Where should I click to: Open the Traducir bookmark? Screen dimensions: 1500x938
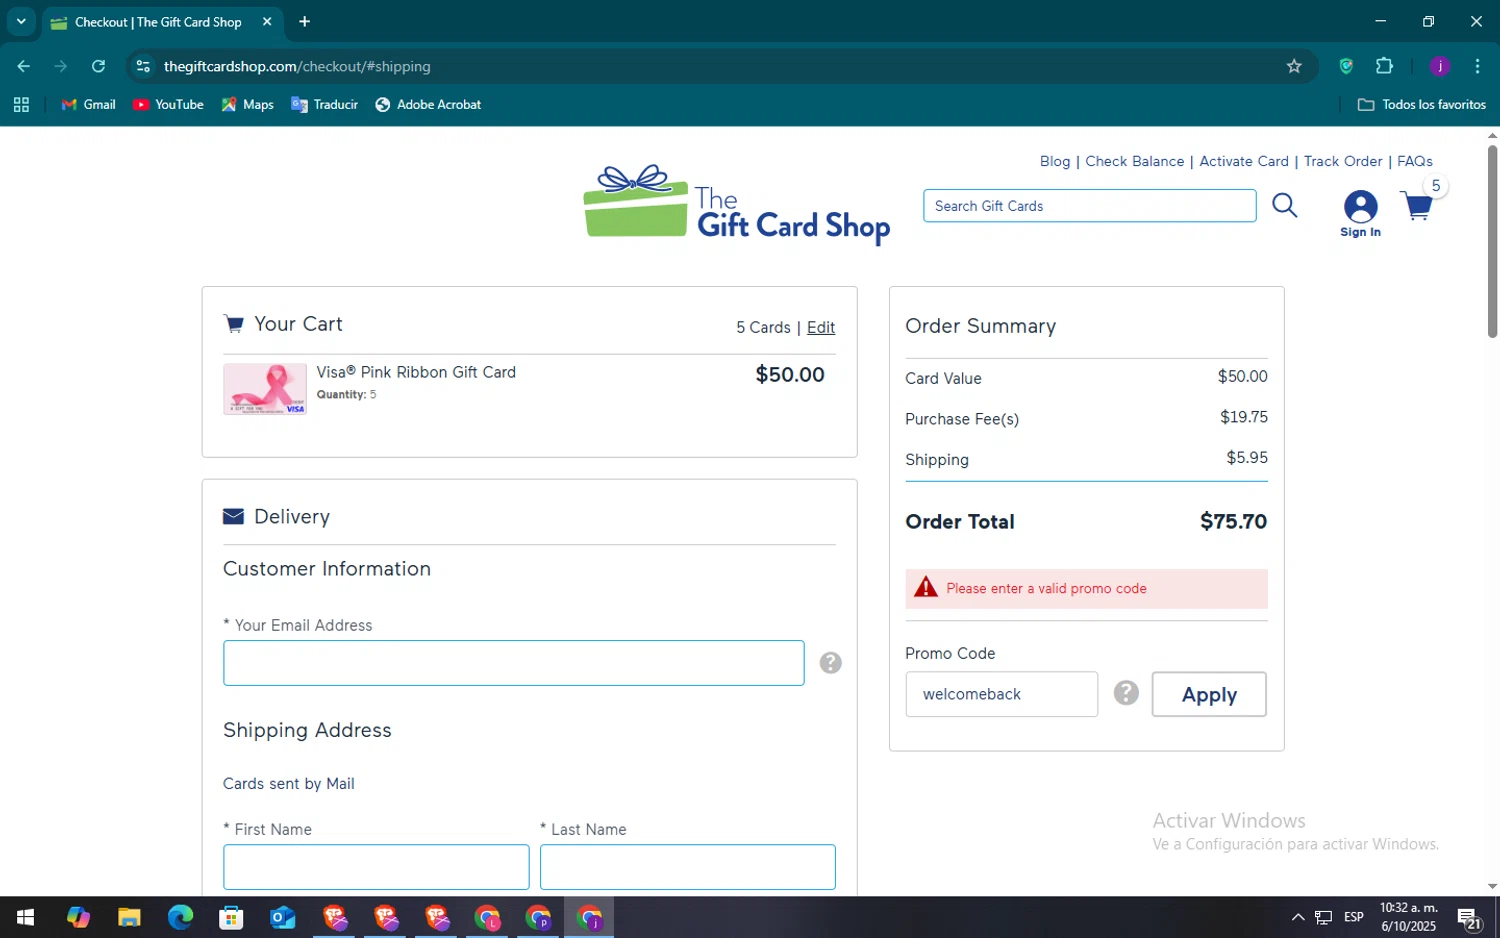[x=324, y=104]
